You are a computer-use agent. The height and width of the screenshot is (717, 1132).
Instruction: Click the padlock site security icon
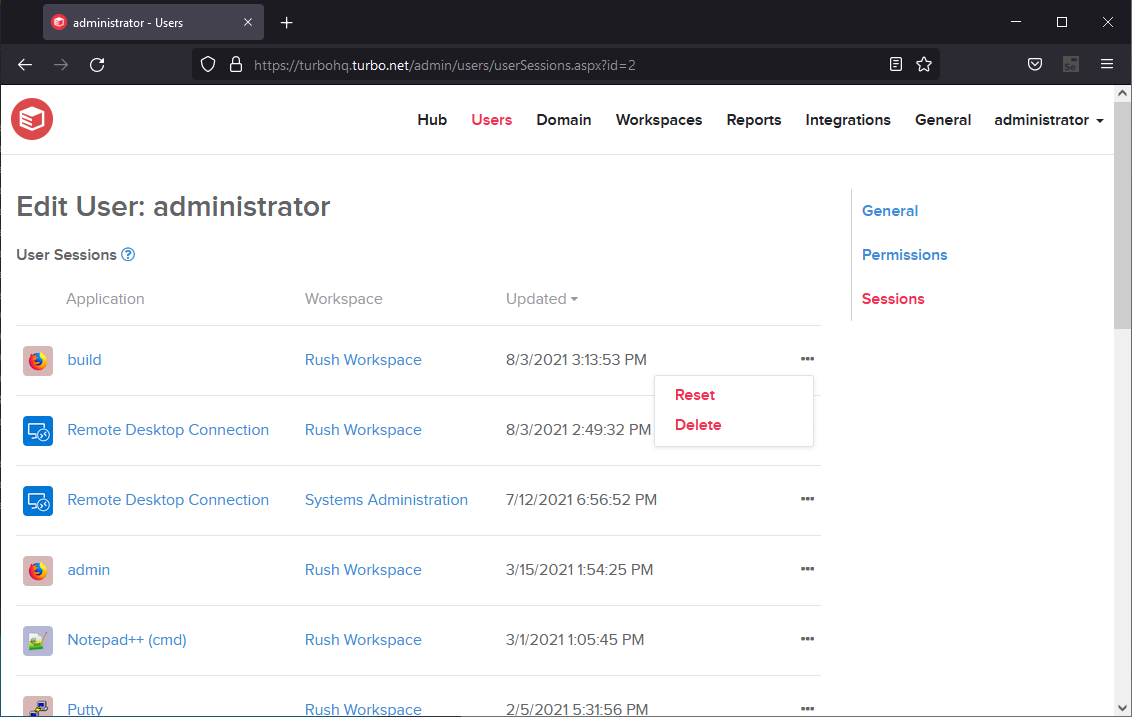235,65
